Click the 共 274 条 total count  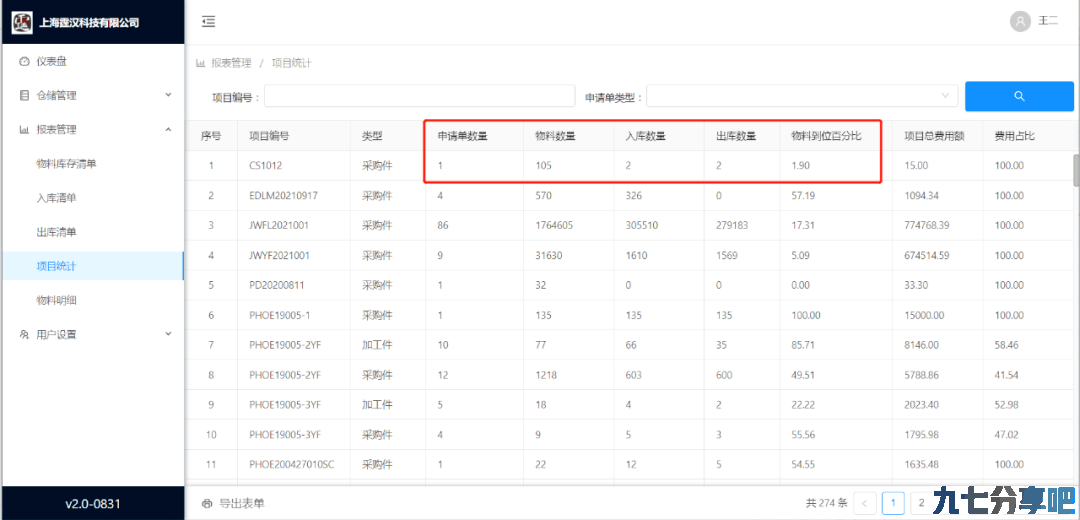click(827, 503)
